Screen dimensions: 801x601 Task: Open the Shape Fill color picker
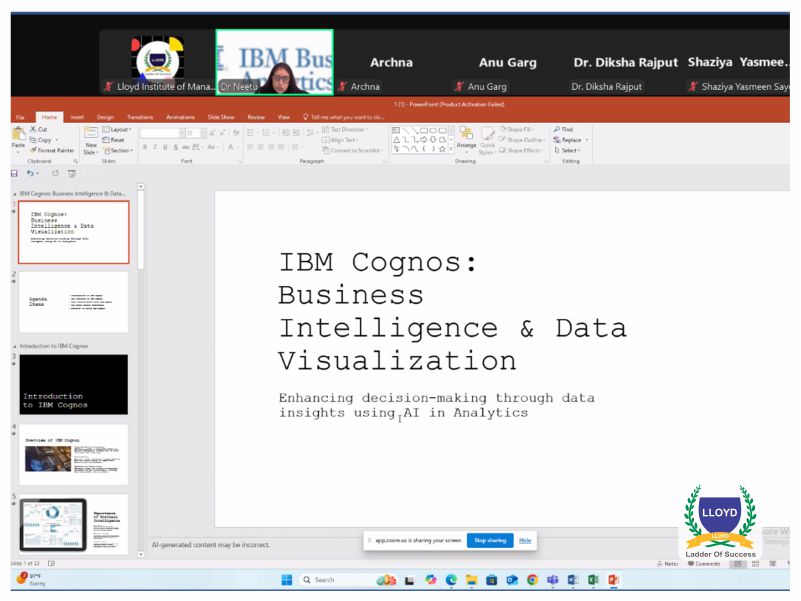[516, 129]
